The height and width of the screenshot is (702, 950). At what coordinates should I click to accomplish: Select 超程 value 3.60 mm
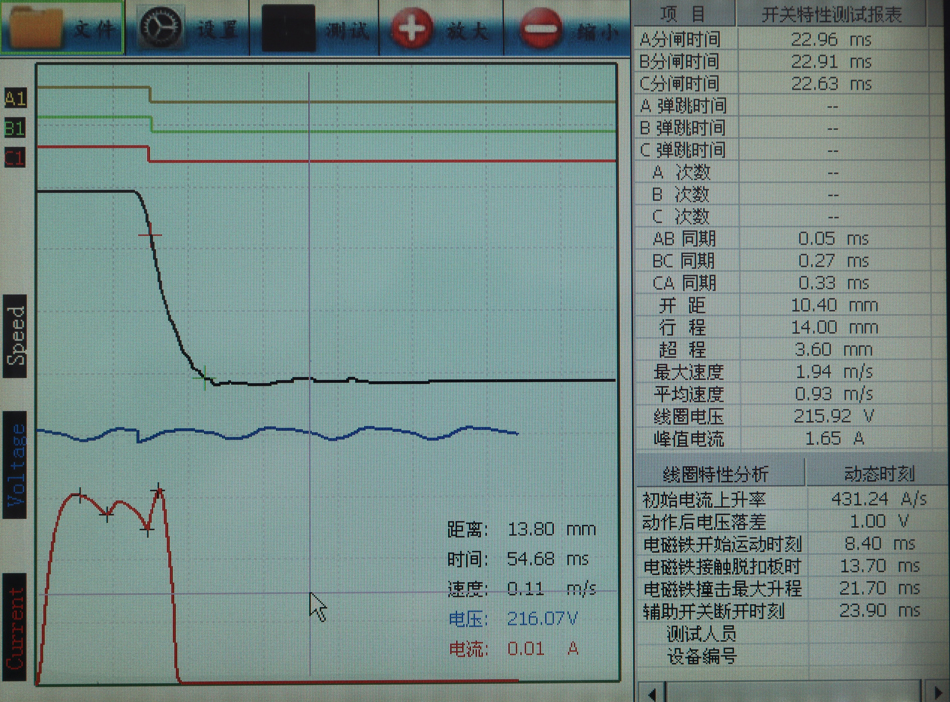834,349
